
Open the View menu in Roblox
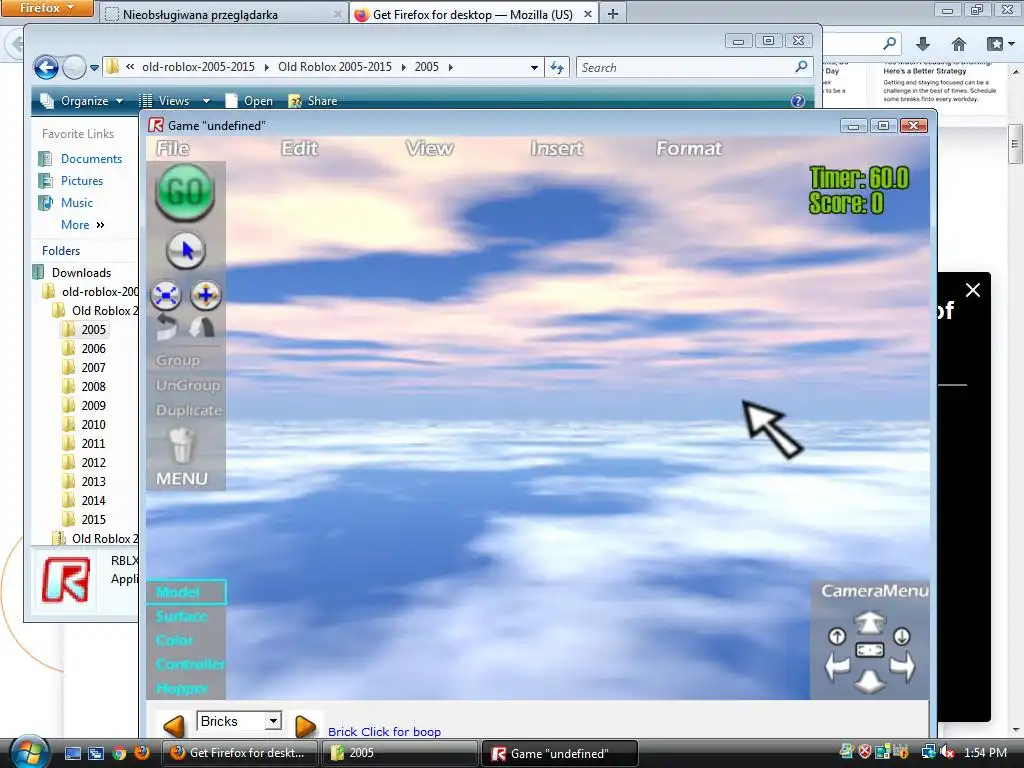[429, 148]
